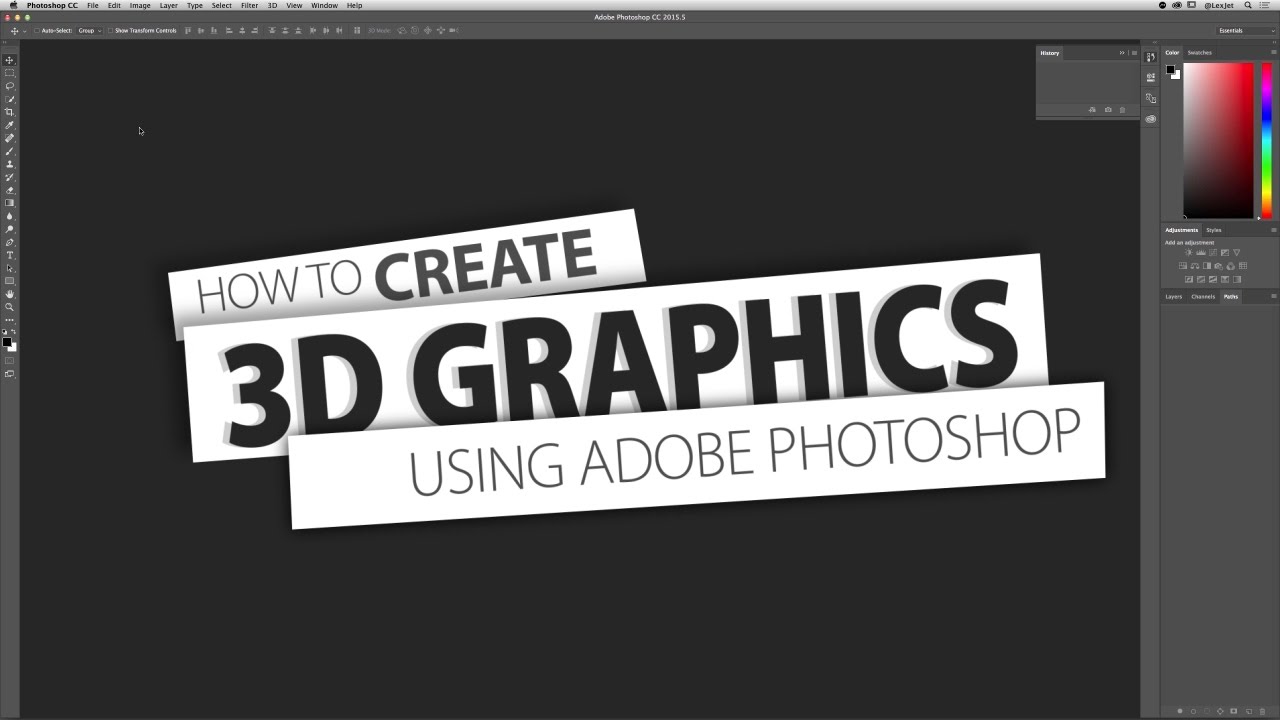Select the Path Selection tool
The width and height of the screenshot is (1280, 720).
[x=10, y=268]
